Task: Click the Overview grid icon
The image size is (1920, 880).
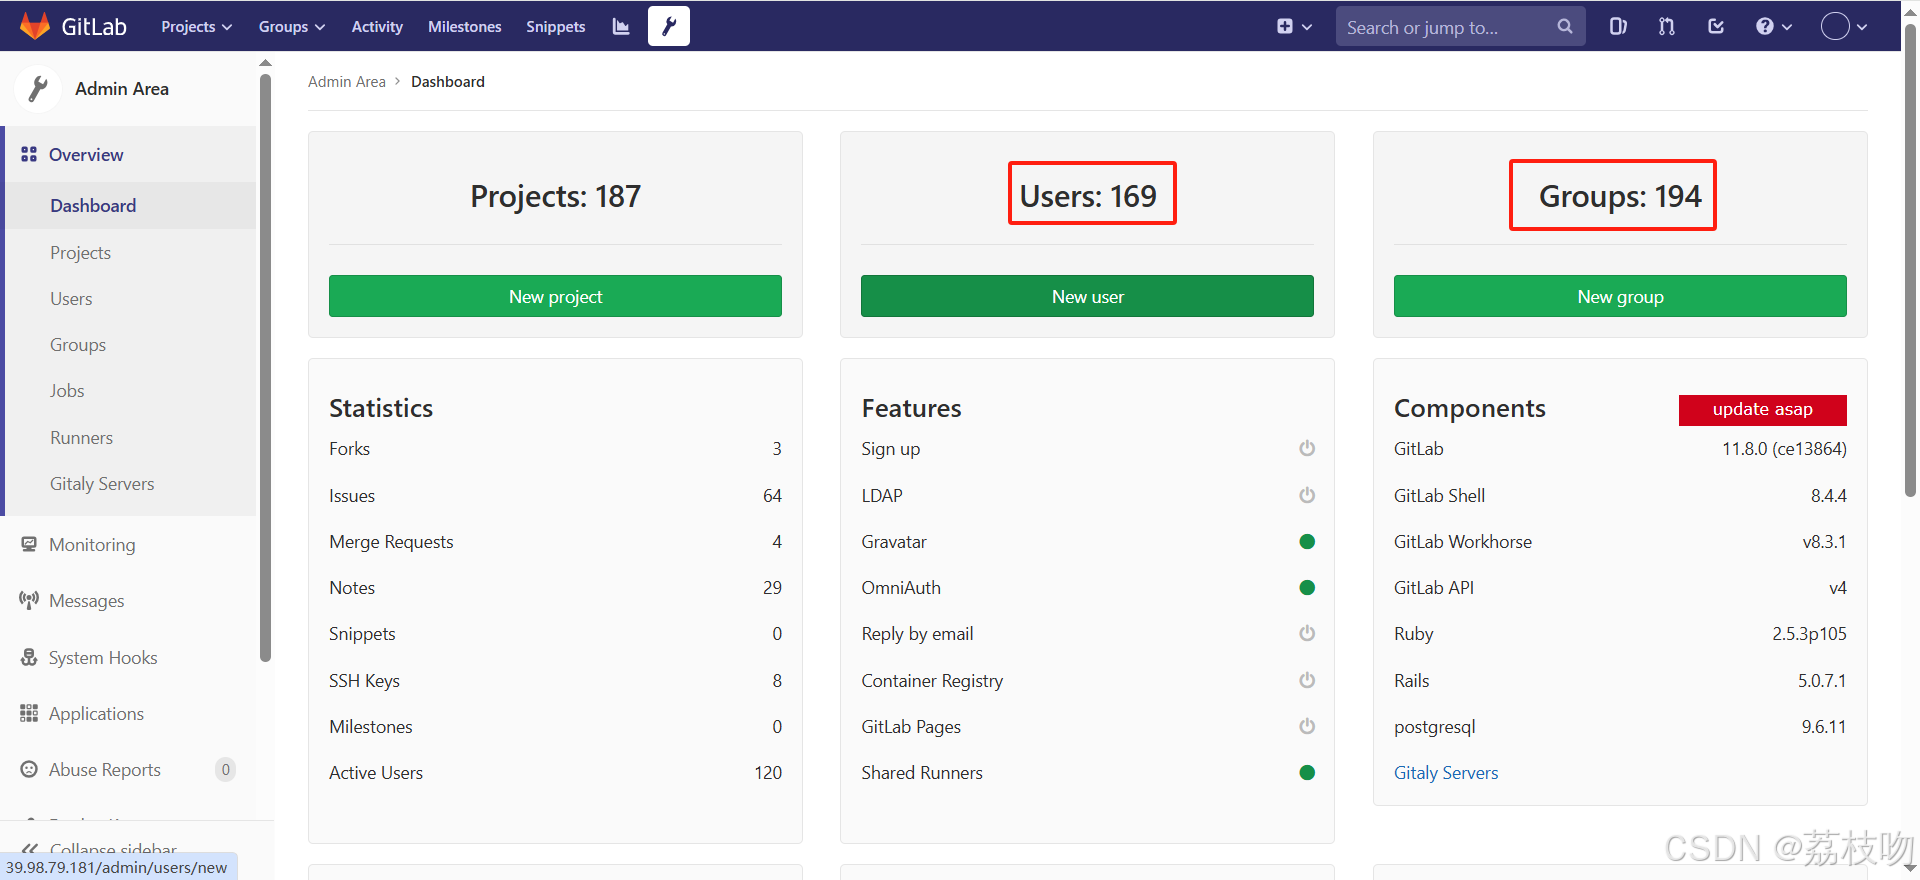Action: (29, 155)
